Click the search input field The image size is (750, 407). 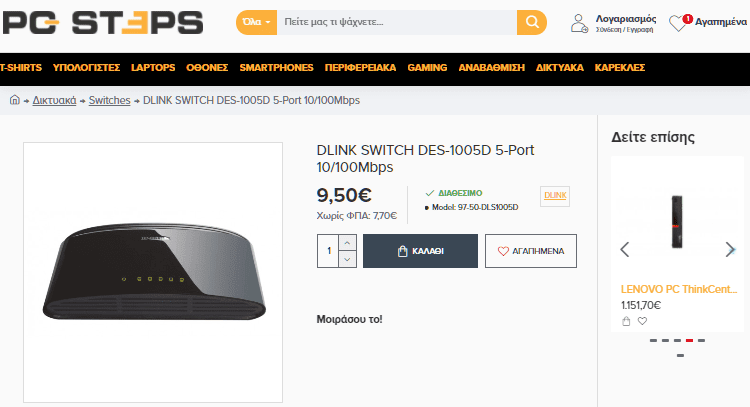(x=397, y=22)
